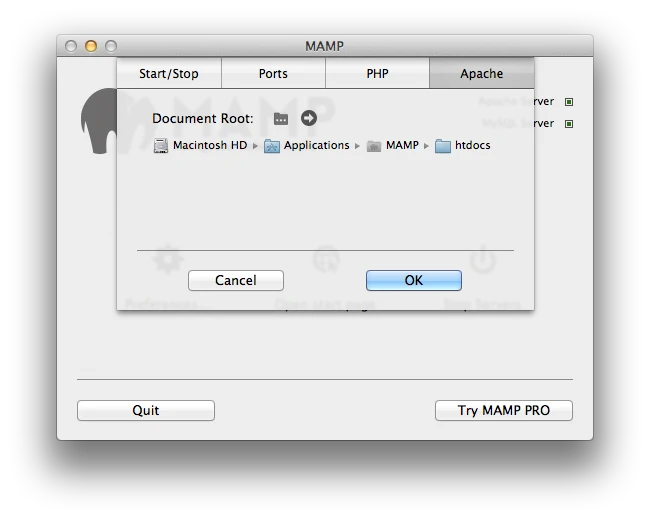Select the Apache tab
650x519 pixels.
[x=482, y=73]
